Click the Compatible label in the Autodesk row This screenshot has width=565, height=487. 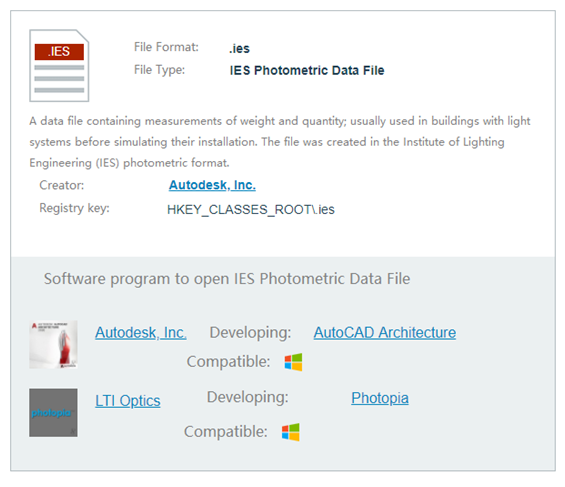click(228, 361)
